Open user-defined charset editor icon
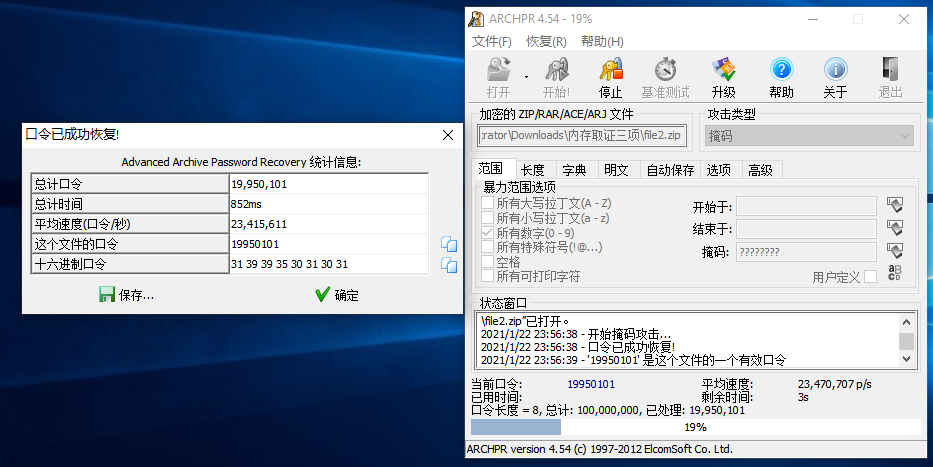The image size is (933, 467). click(894, 272)
